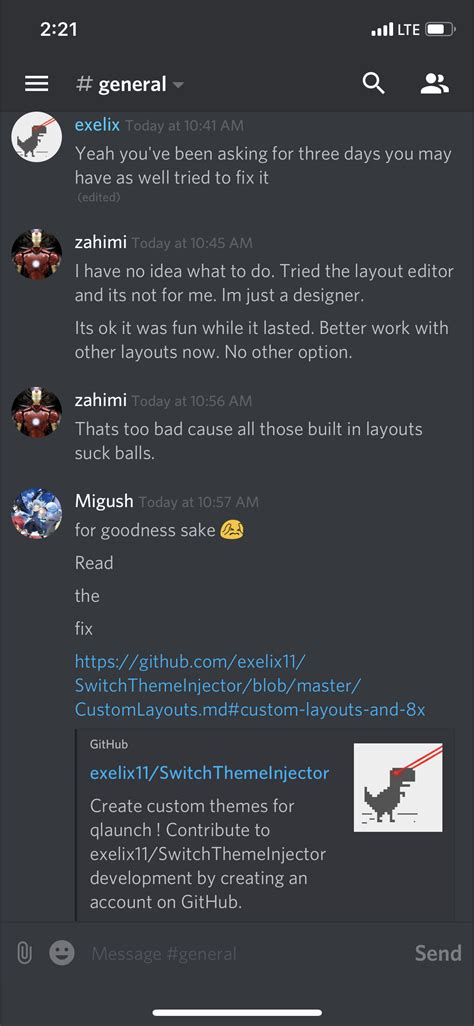Image resolution: width=474 pixels, height=1026 pixels.
Task: Tap the exelix username
Action: pos(97,124)
